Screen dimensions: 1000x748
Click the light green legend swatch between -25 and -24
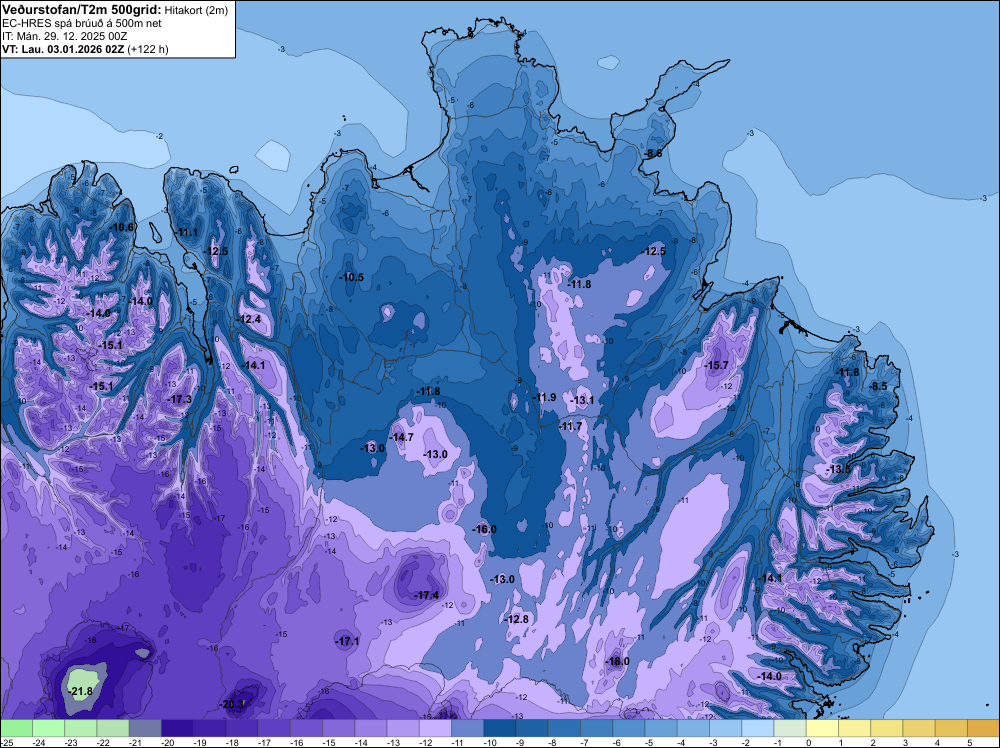tap(16, 728)
